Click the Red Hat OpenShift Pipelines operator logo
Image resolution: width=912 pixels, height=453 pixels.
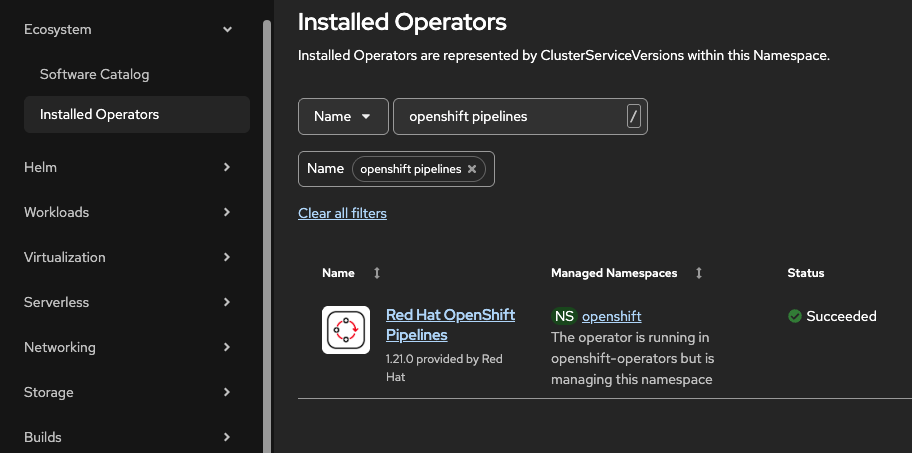click(x=346, y=330)
